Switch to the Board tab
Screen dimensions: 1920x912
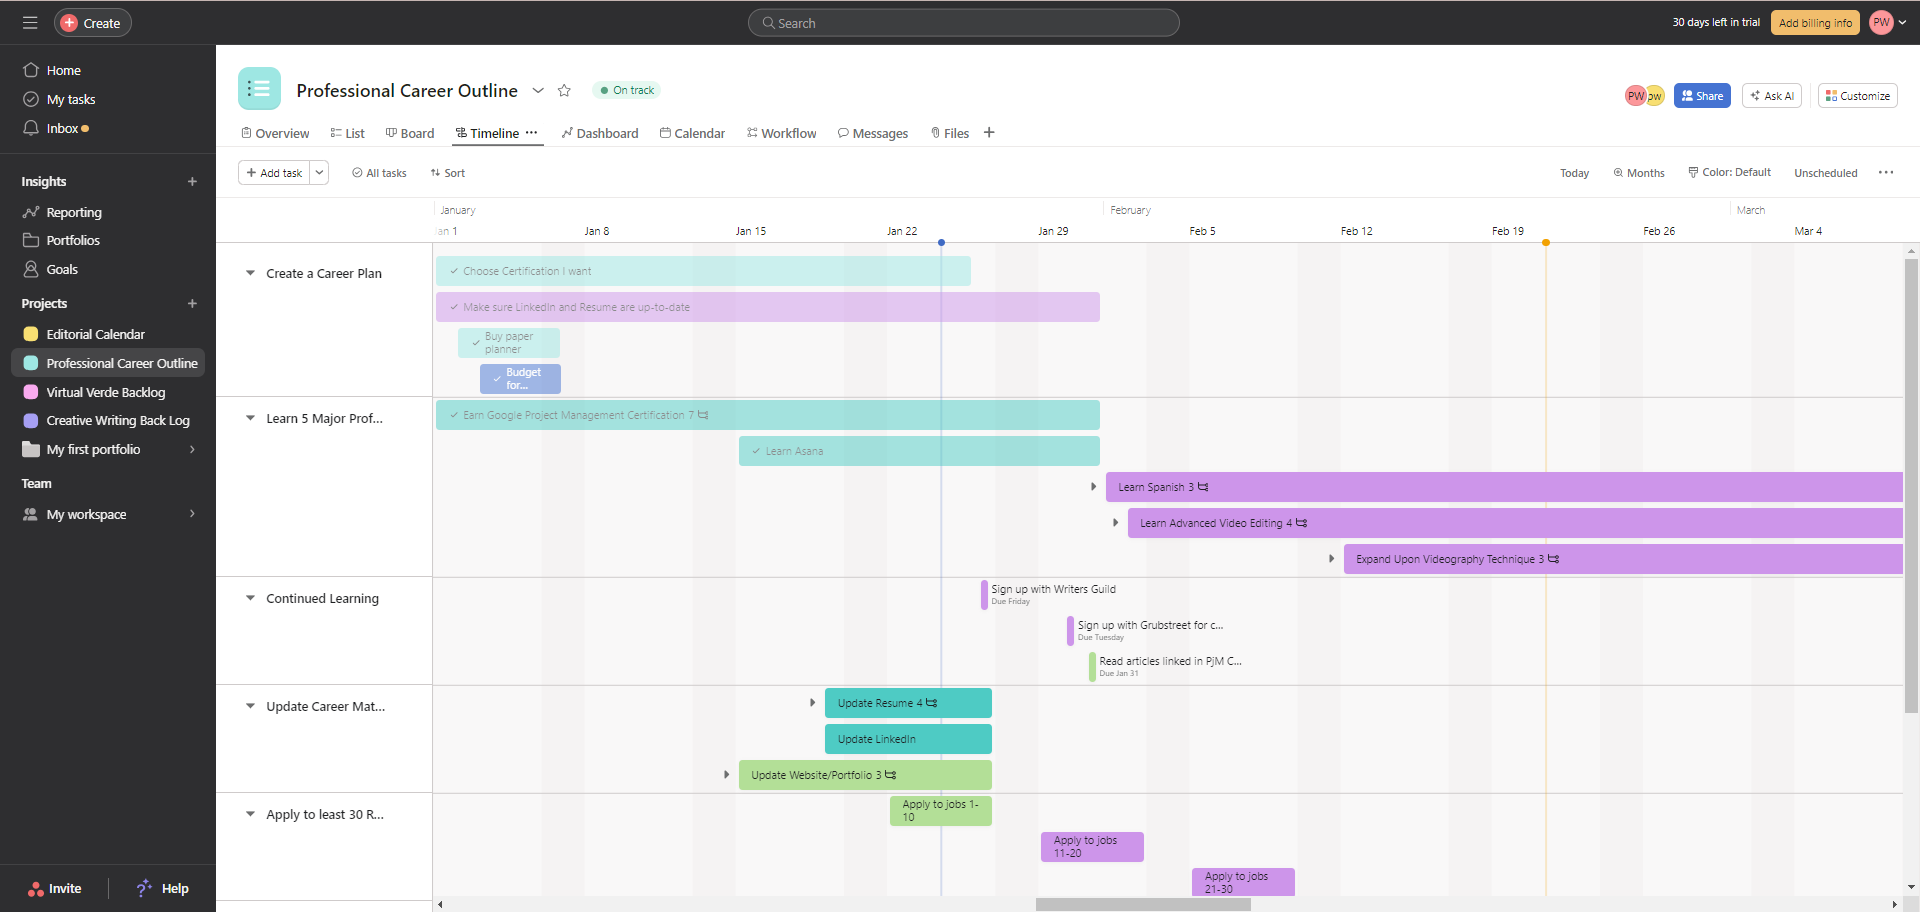410,133
